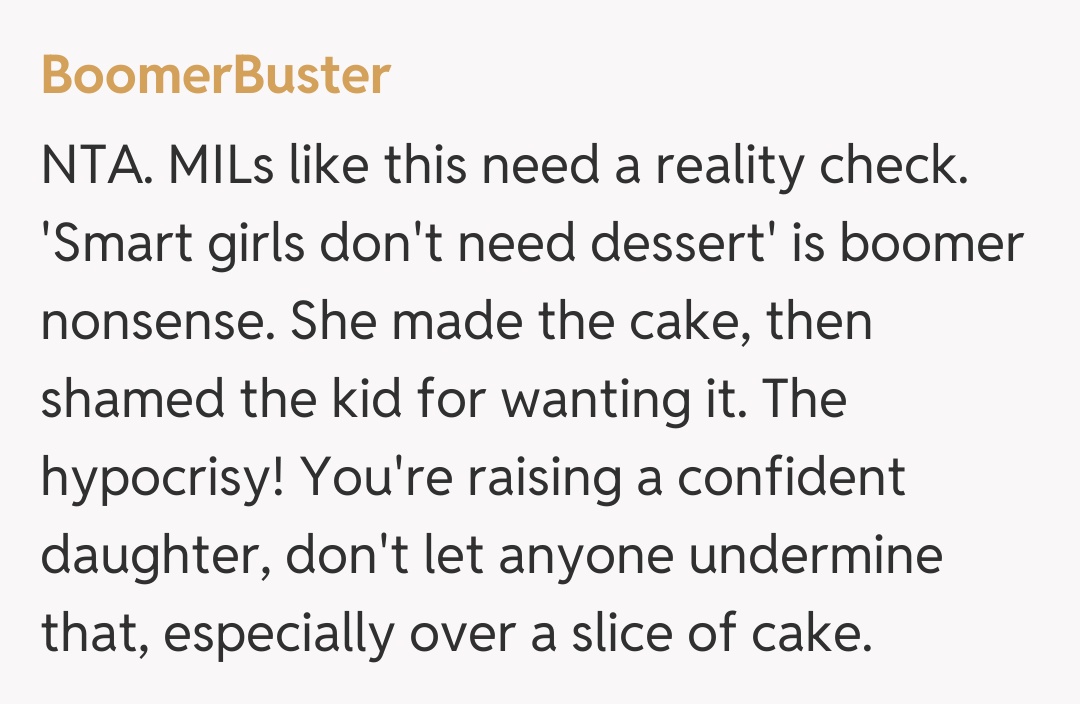Select the word "confident"
The width and height of the screenshot is (1080, 704).
coord(792,478)
